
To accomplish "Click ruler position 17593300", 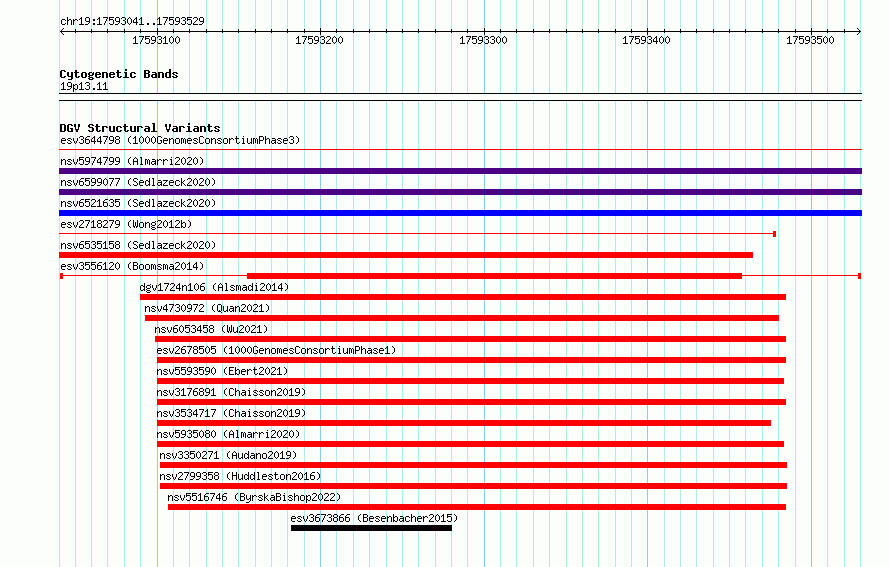I will pos(483,40).
